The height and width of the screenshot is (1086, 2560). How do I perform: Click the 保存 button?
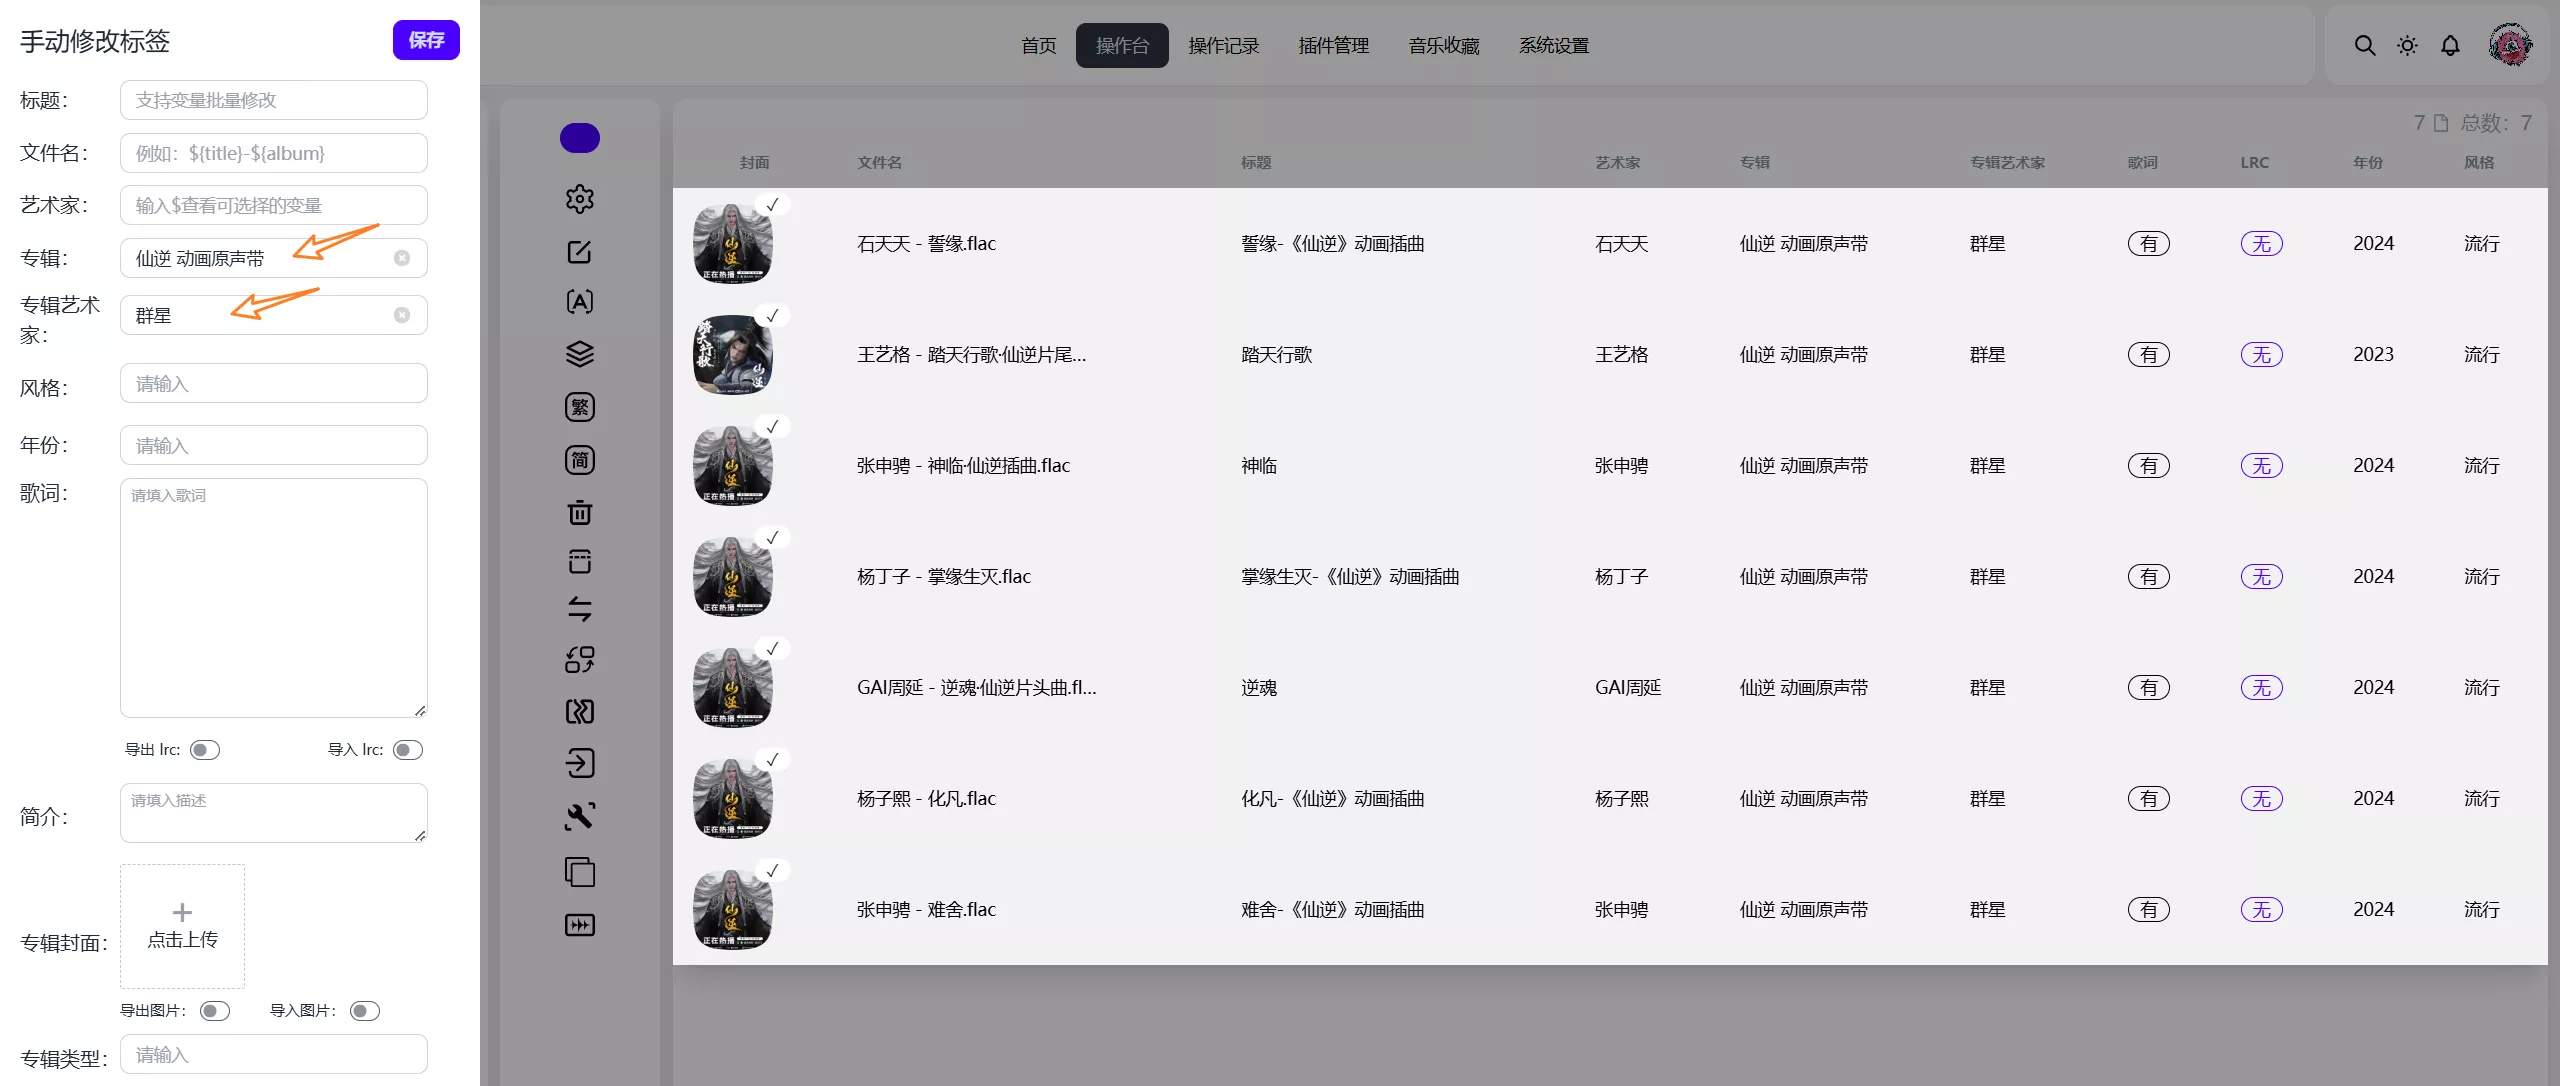[426, 40]
